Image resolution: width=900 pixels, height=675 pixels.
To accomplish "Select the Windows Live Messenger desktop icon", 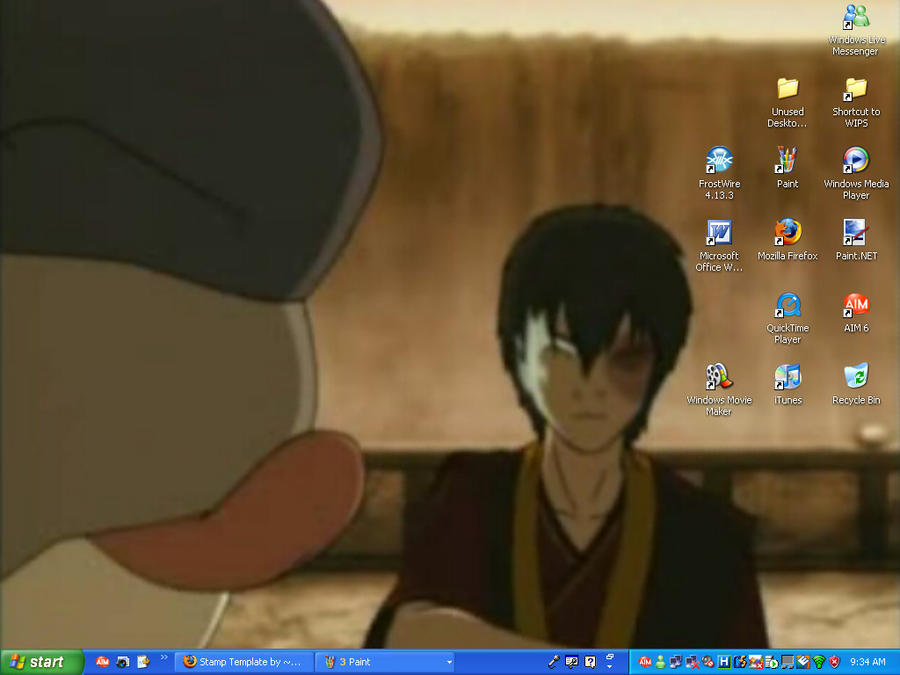I will 856,30.
